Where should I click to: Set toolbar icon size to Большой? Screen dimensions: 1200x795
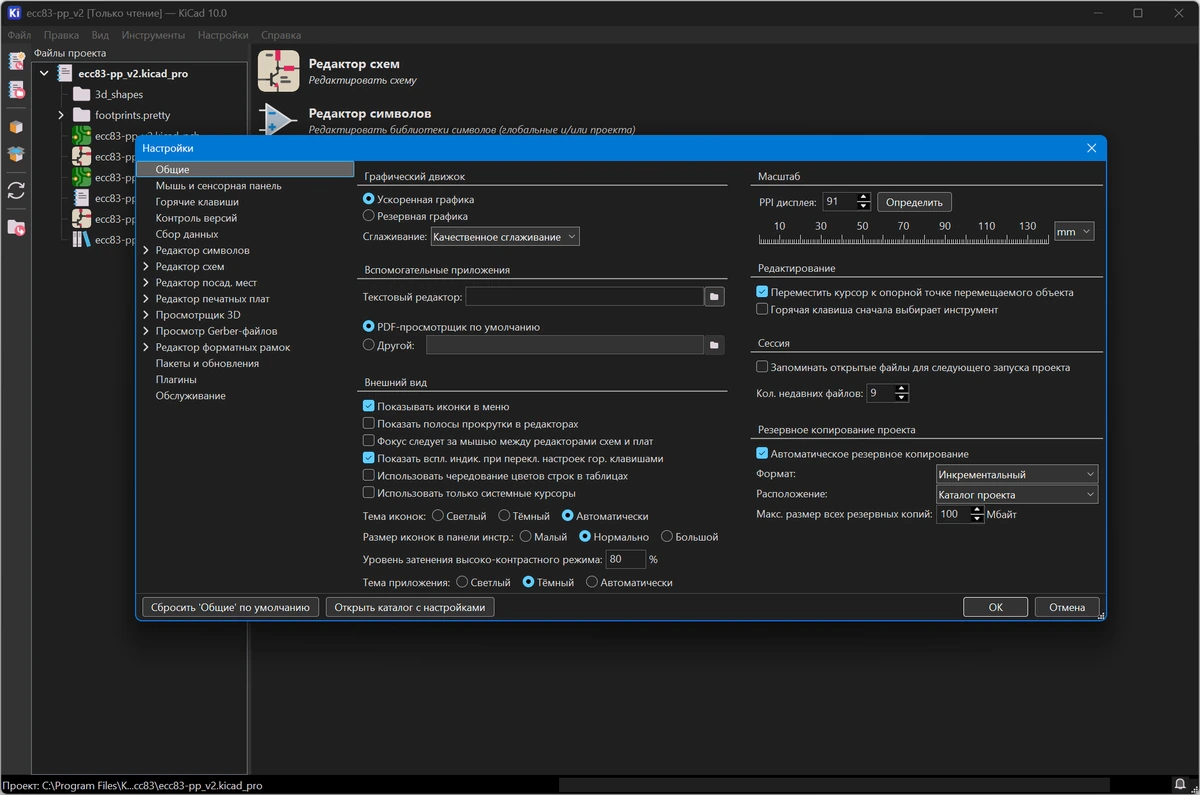(667, 537)
